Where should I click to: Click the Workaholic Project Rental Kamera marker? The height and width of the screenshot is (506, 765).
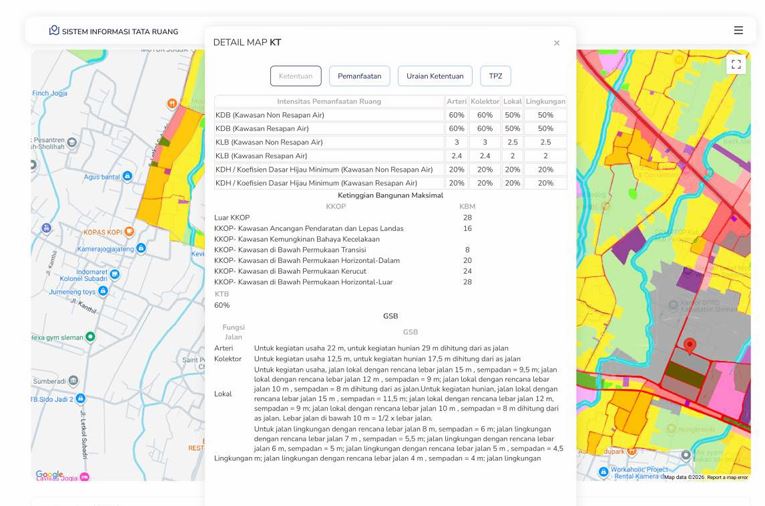604,472
